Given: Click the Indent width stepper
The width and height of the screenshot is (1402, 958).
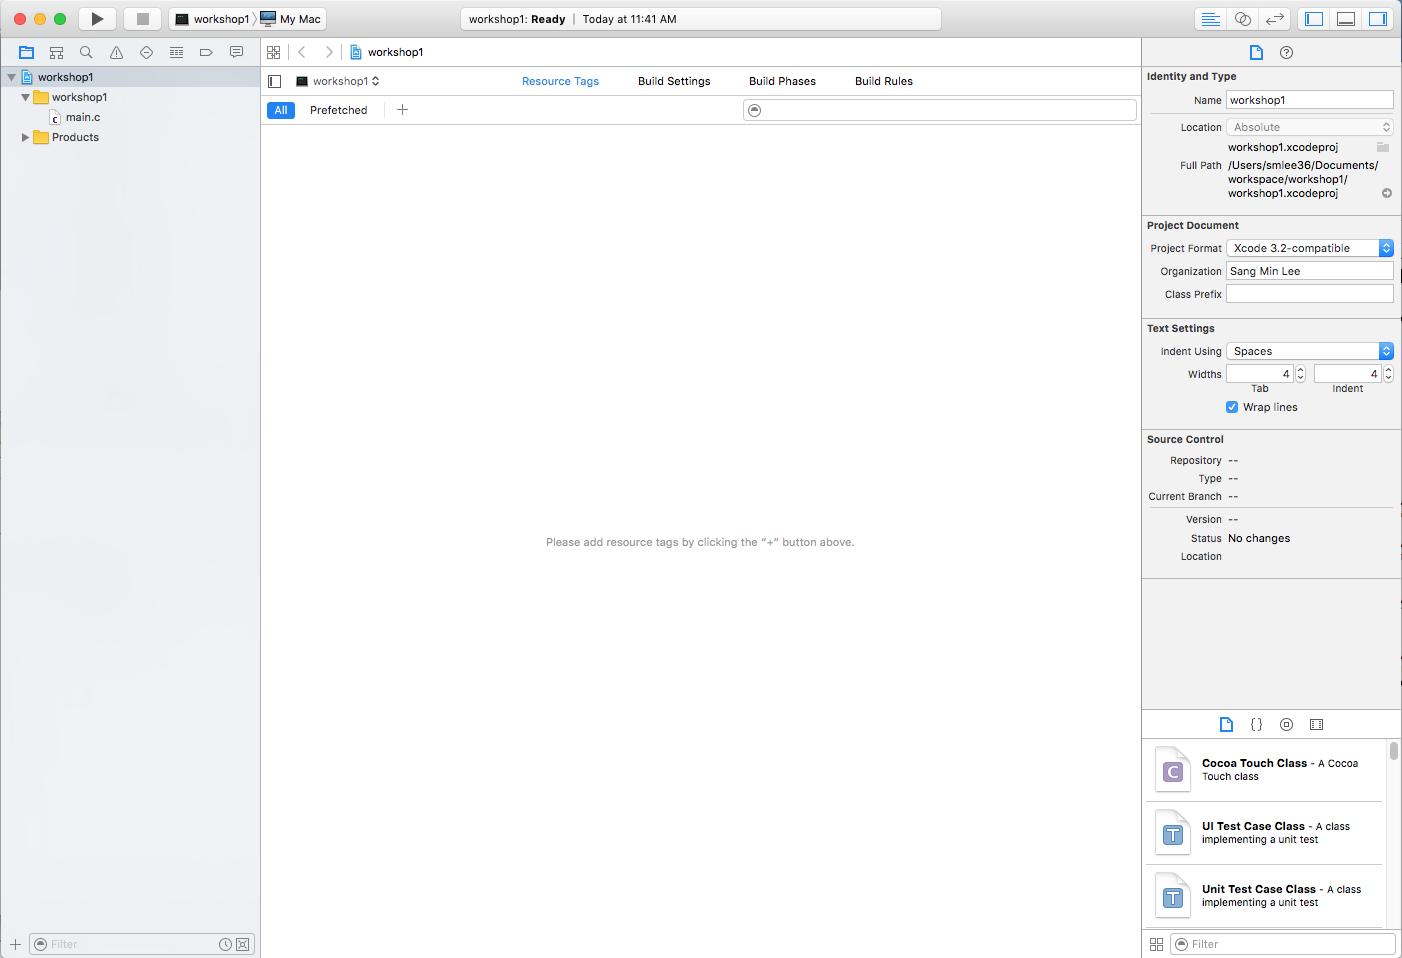Looking at the screenshot, I should 1388,374.
